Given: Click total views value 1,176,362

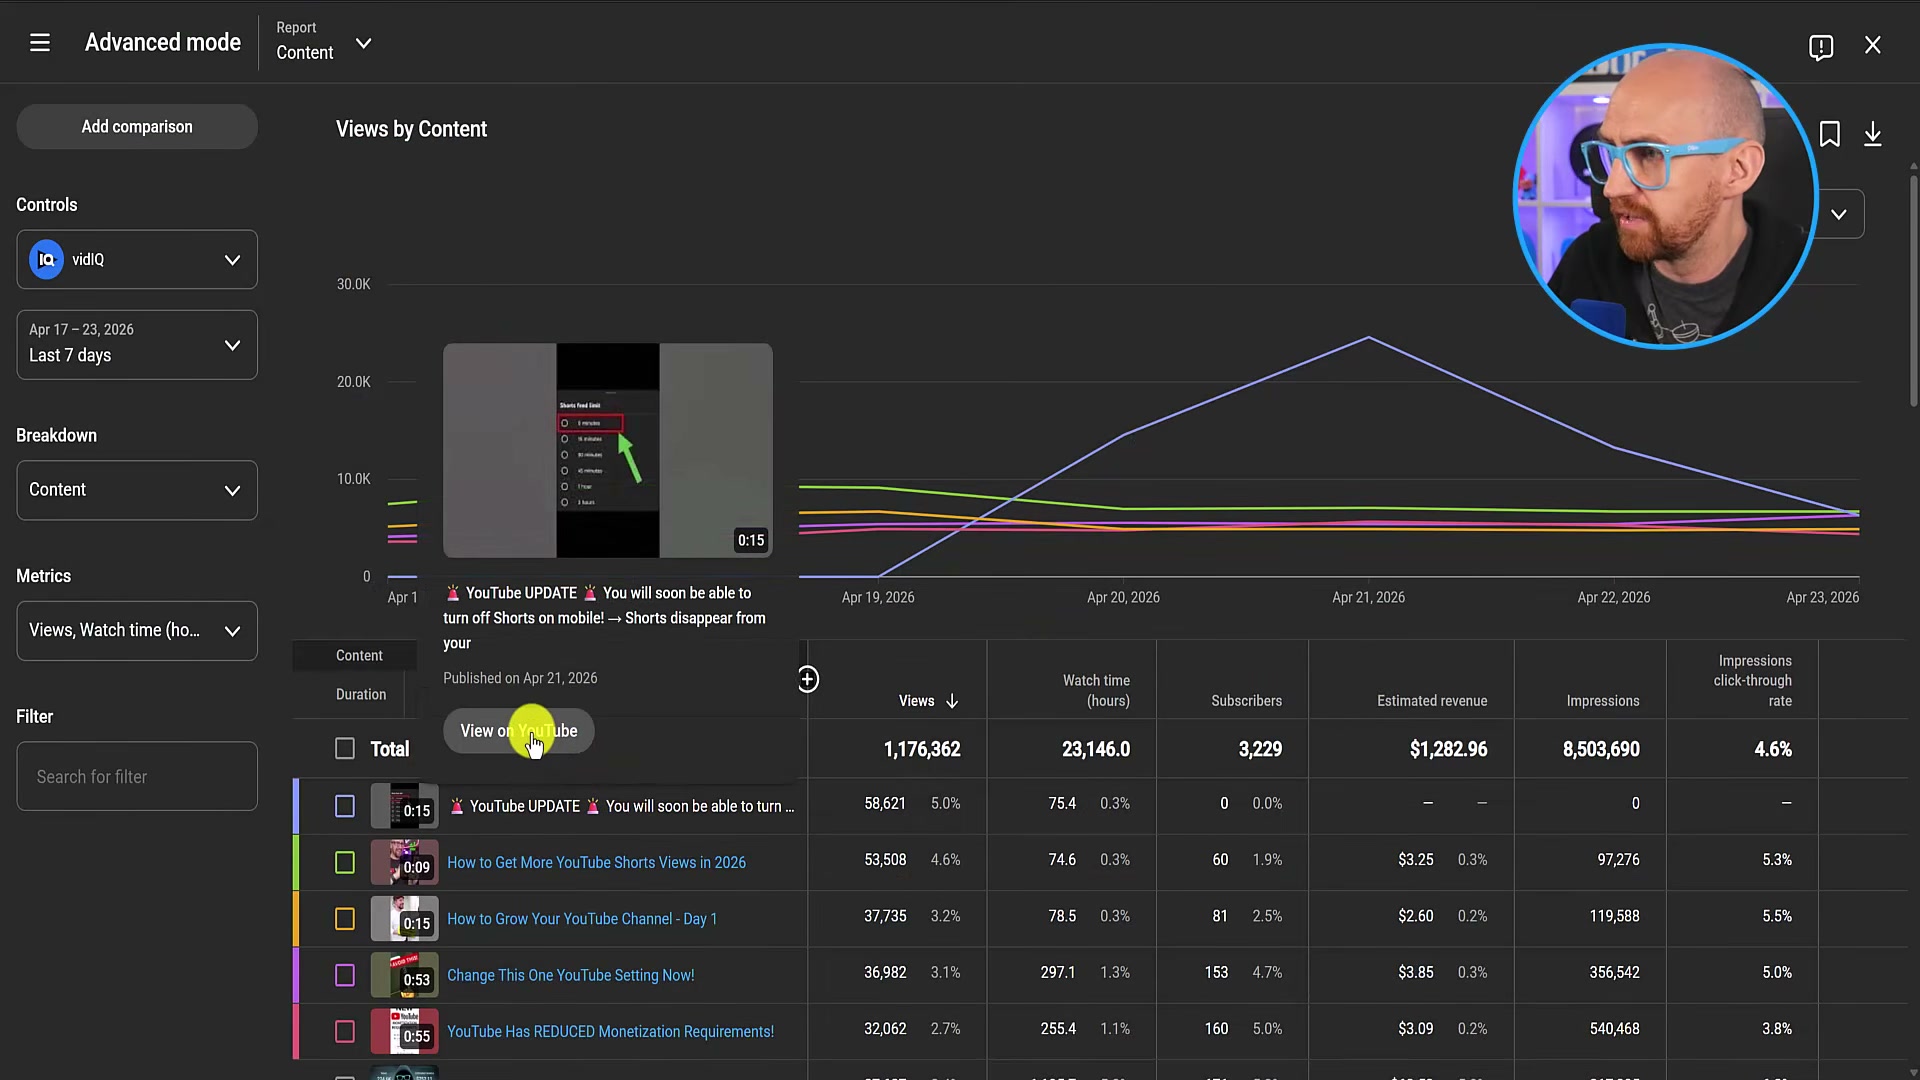Looking at the screenshot, I should [x=922, y=750].
